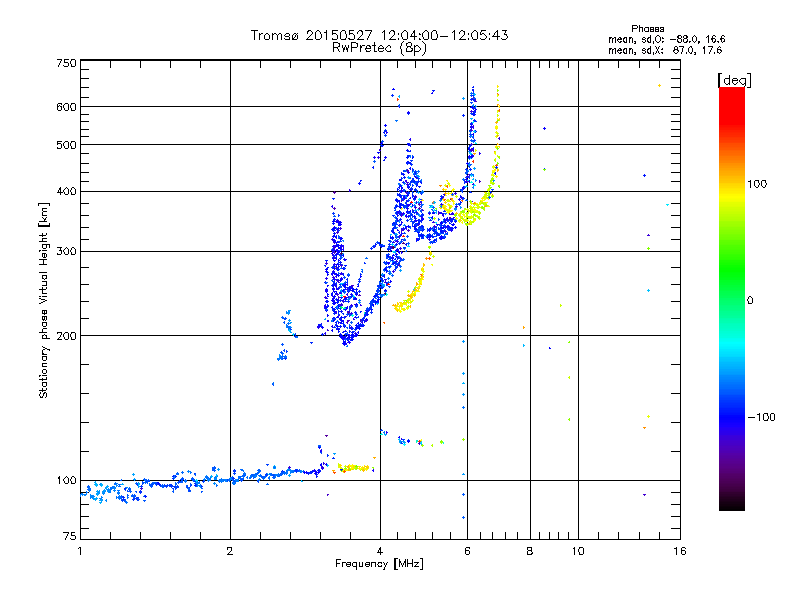This screenshot has width=800, height=600.
Task: Click the x-axis label '1'
Action: coord(80,551)
